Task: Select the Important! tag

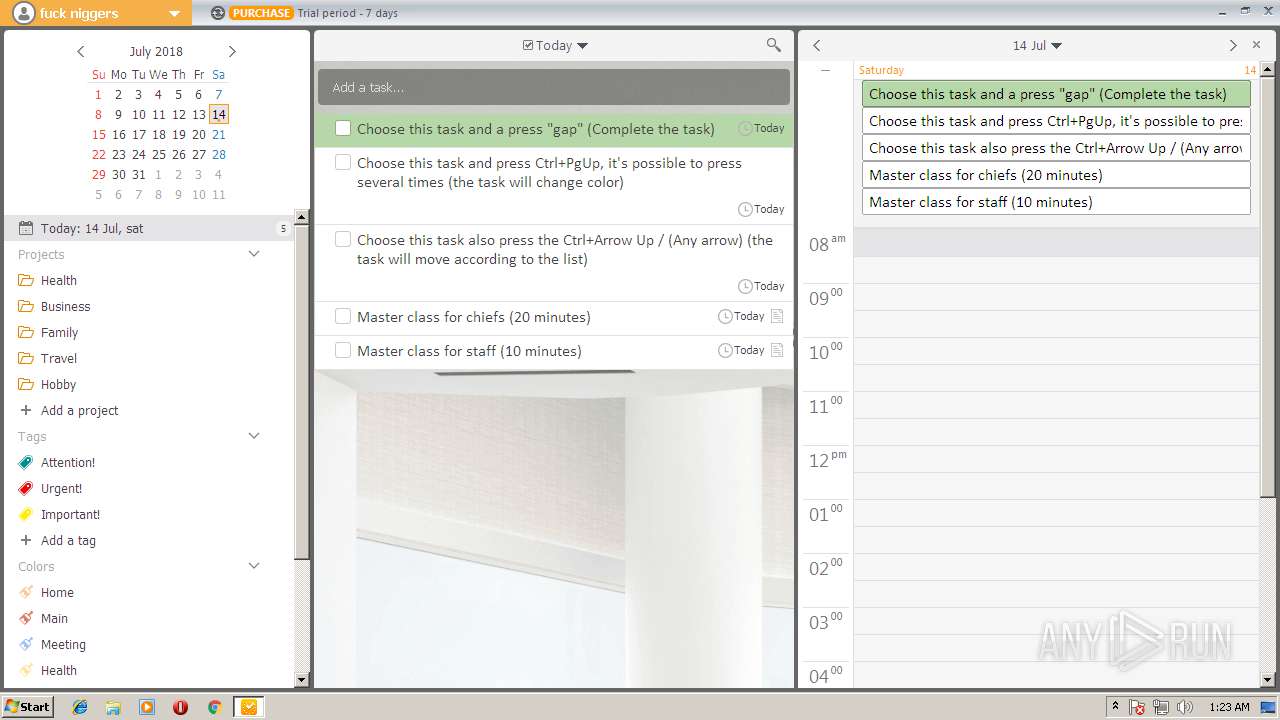Action: point(70,514)
